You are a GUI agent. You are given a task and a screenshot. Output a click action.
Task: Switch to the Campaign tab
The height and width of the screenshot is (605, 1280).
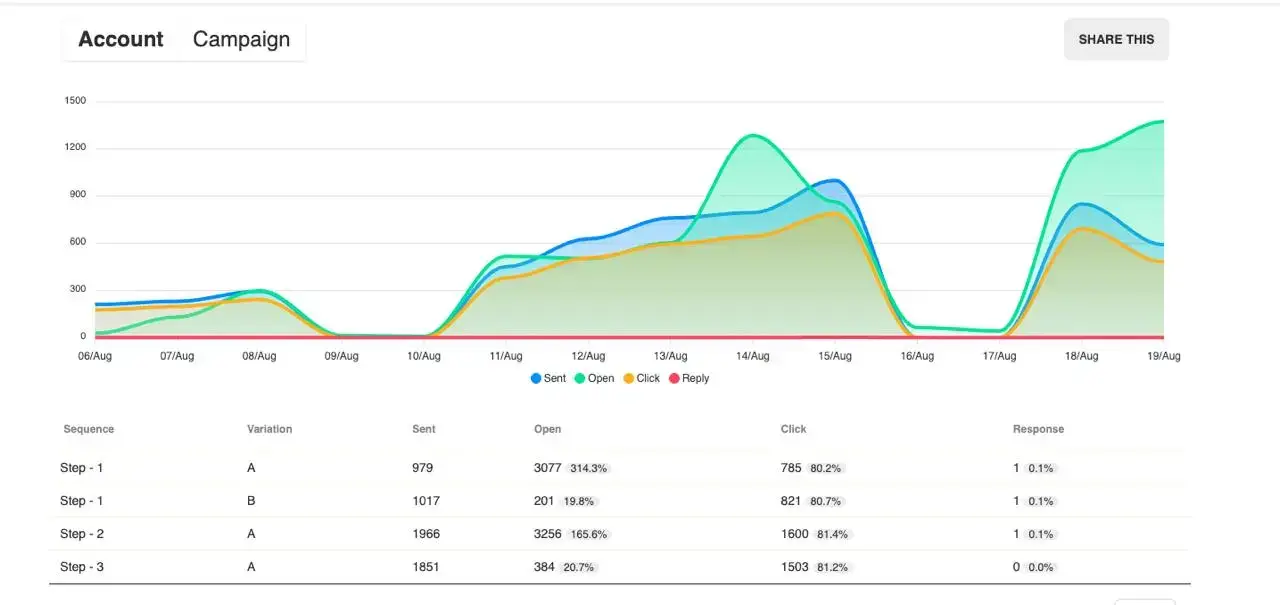pos(241,39)
